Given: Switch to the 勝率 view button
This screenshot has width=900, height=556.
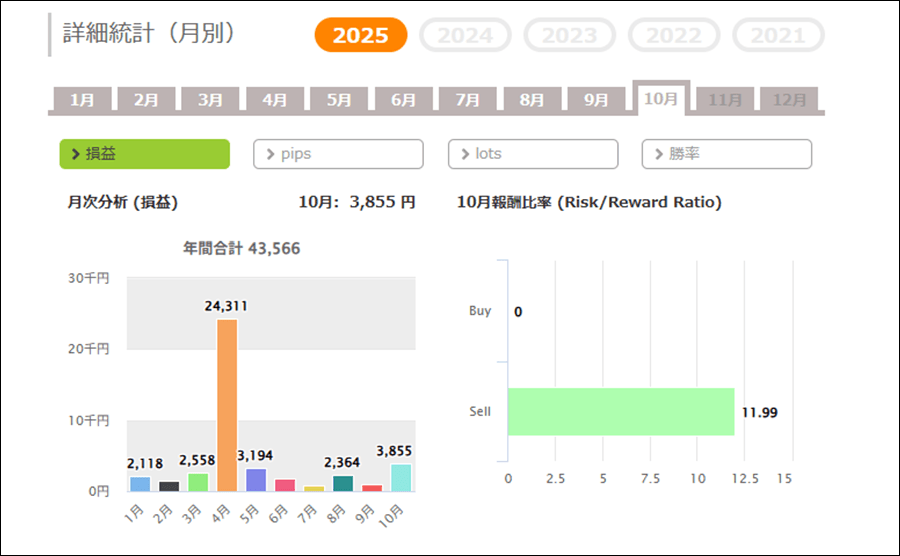Looking at the screenshot, I should pos(727,154).
